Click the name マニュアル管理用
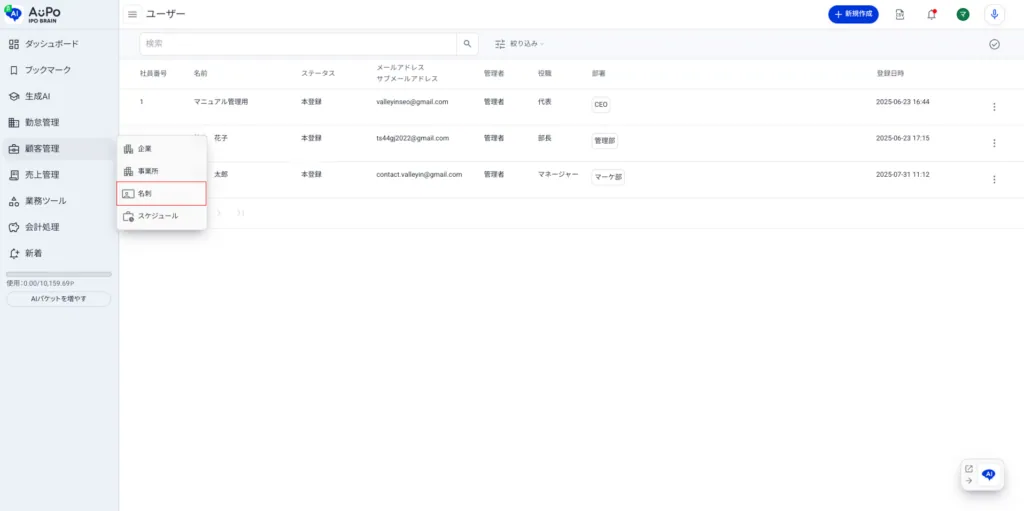The image size is (1024, 511). pyautogui.click(x=221, y=102)
